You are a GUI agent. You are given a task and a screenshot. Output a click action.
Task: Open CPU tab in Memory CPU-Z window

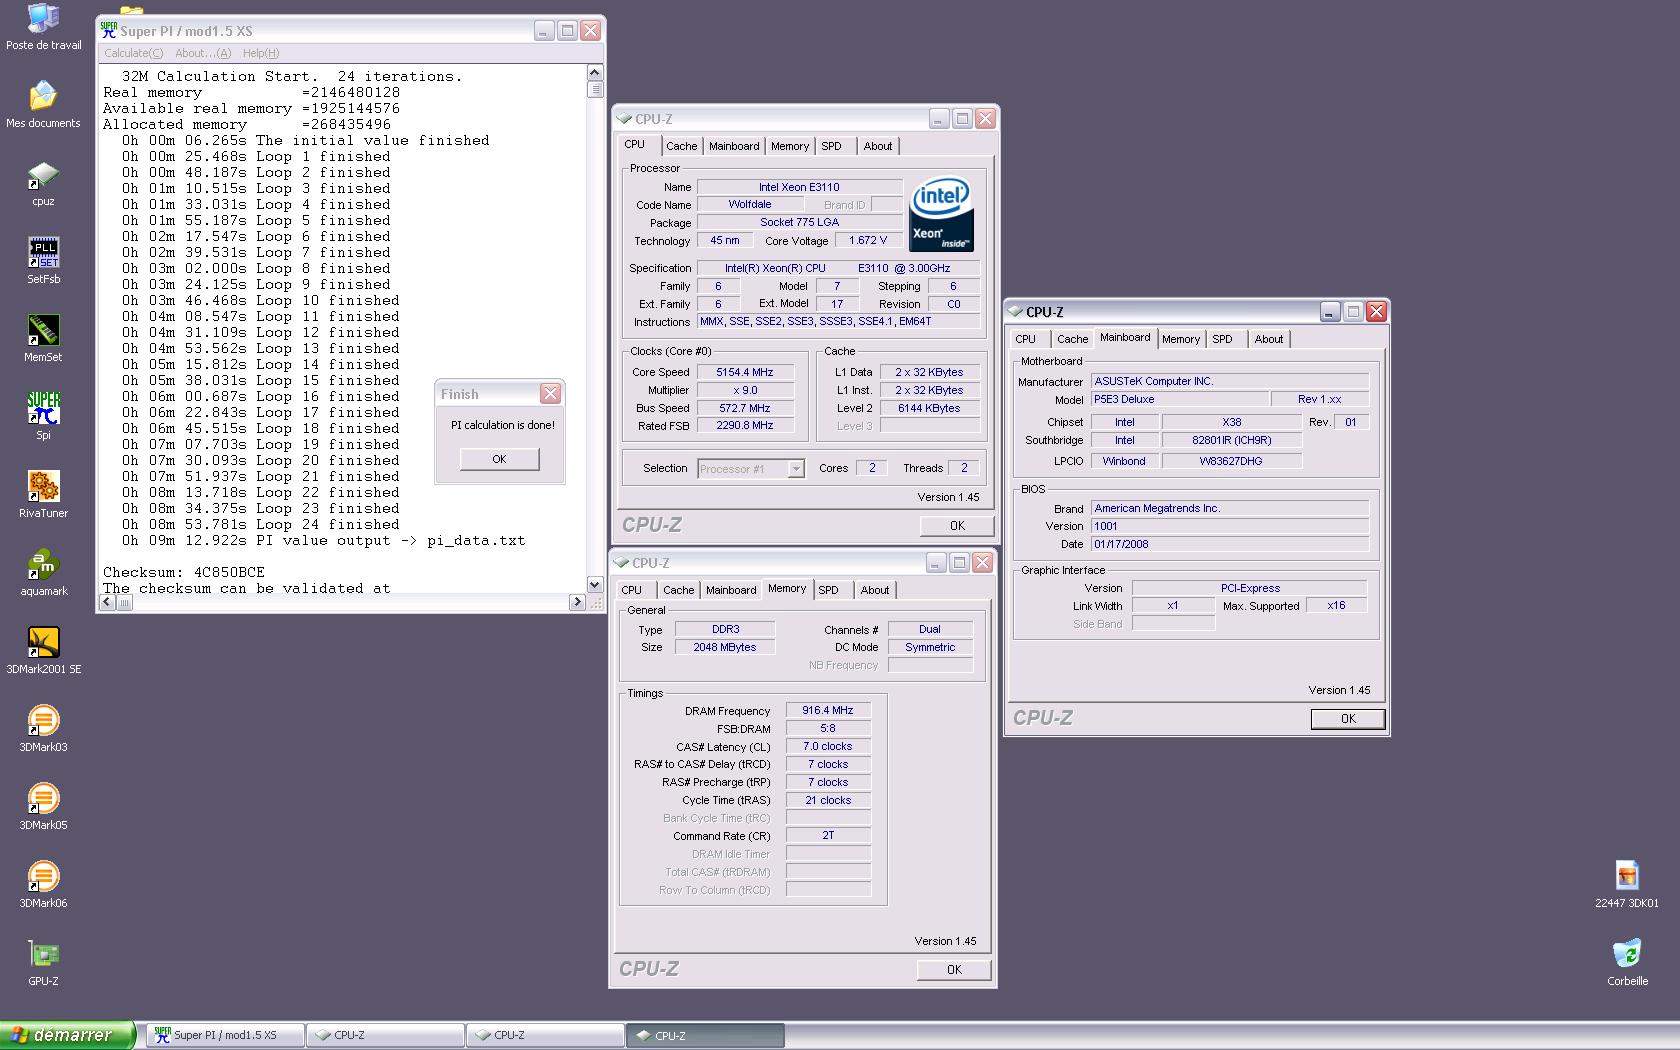click(x=632, y=590)
